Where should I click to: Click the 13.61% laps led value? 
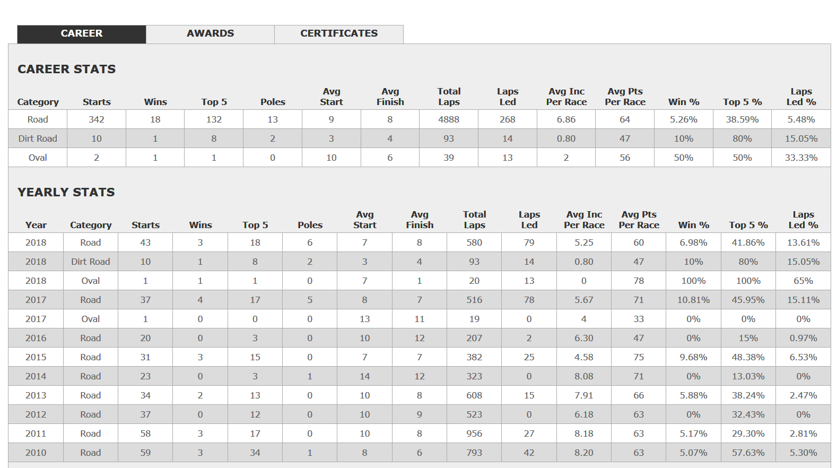coord(803,243)
